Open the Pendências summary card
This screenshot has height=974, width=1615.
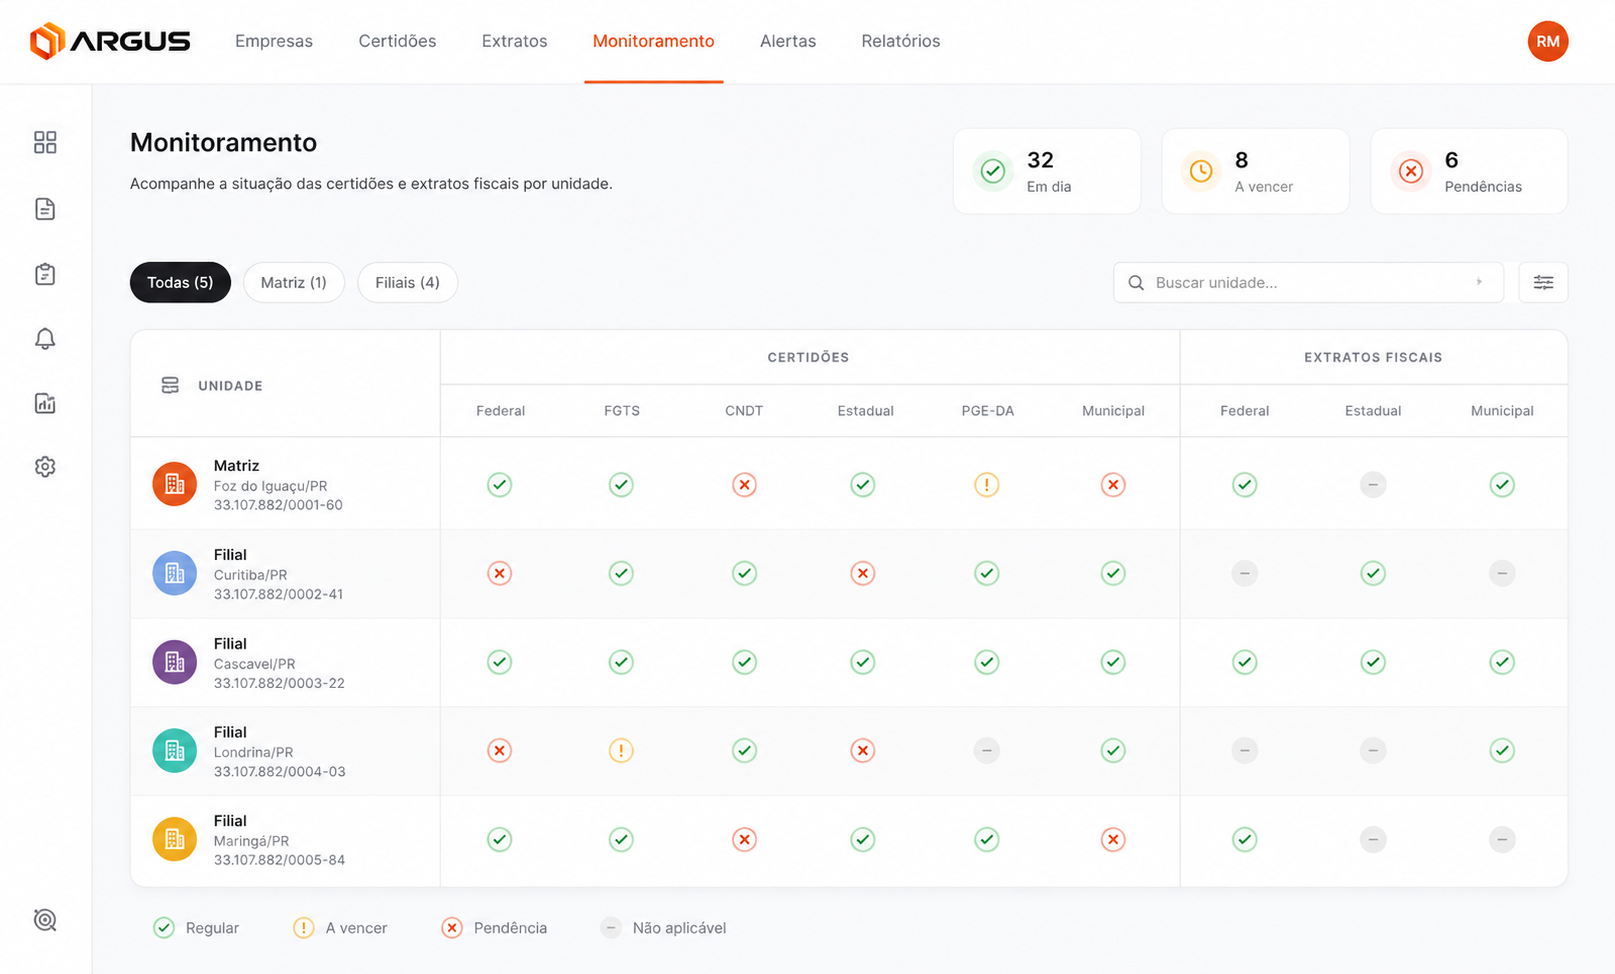coord(1469,171)
